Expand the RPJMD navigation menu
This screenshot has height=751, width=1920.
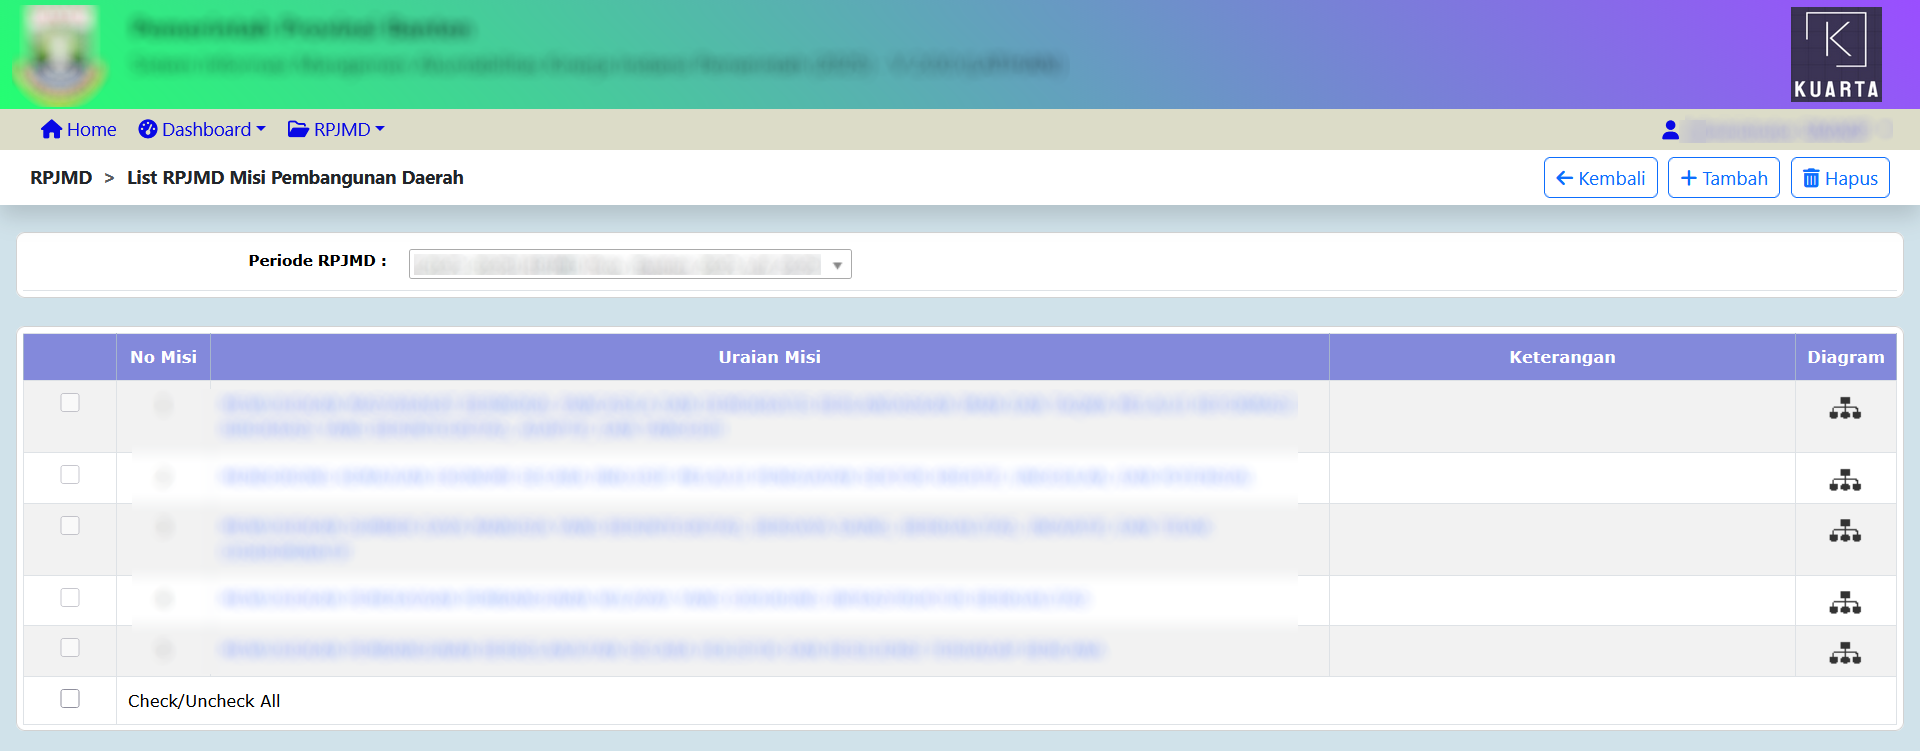(x=336, y=130)
